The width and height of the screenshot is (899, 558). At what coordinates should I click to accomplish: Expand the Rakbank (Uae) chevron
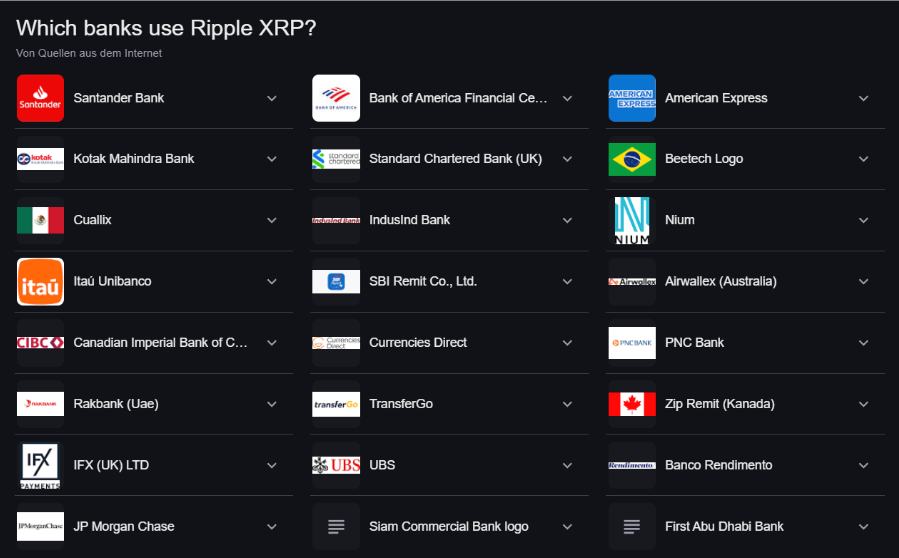272,404
